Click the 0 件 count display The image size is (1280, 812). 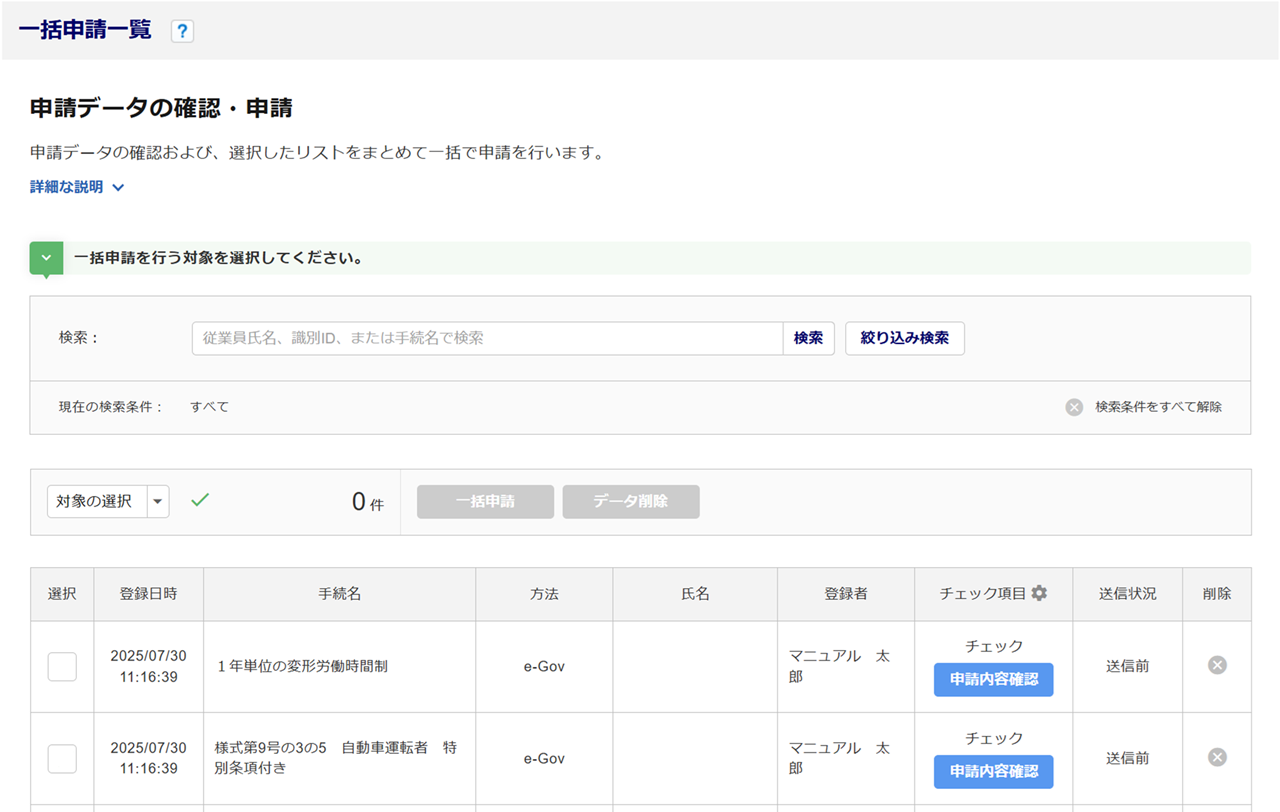[367, 502]
